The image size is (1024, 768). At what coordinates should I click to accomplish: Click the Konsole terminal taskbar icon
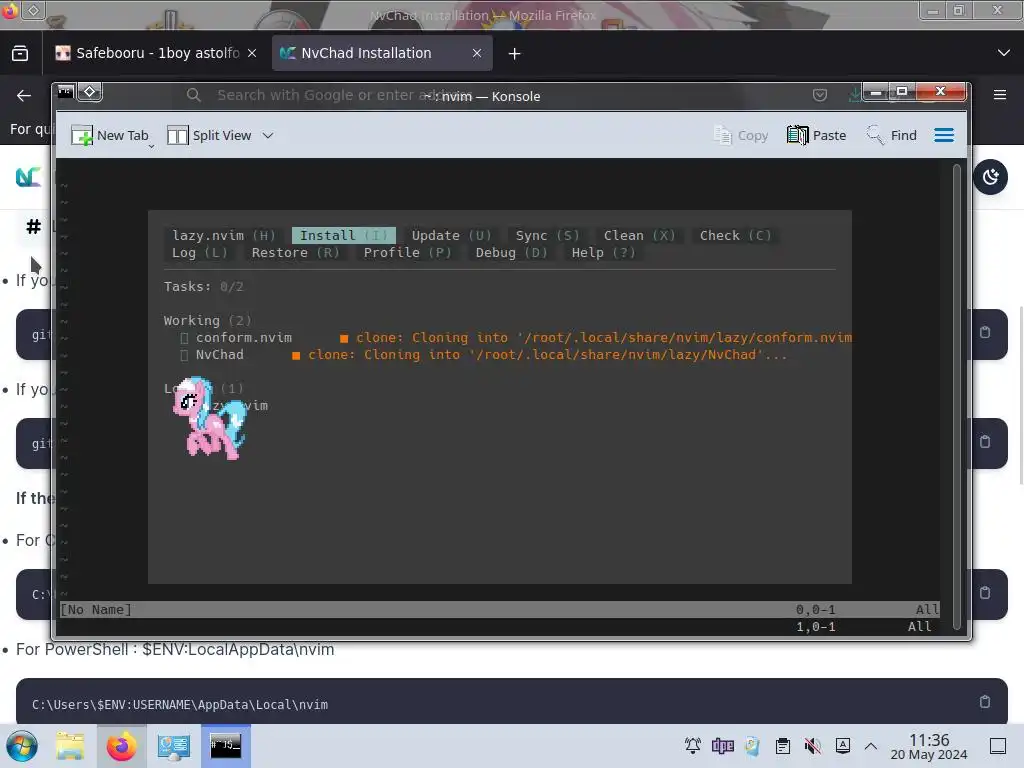pos(226,746)
